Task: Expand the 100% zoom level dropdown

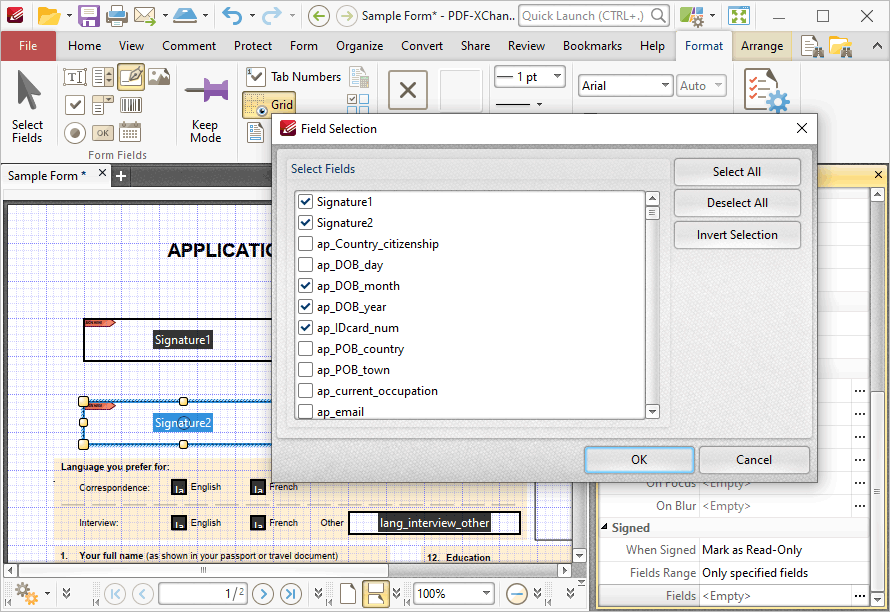Action: [454, 594]
